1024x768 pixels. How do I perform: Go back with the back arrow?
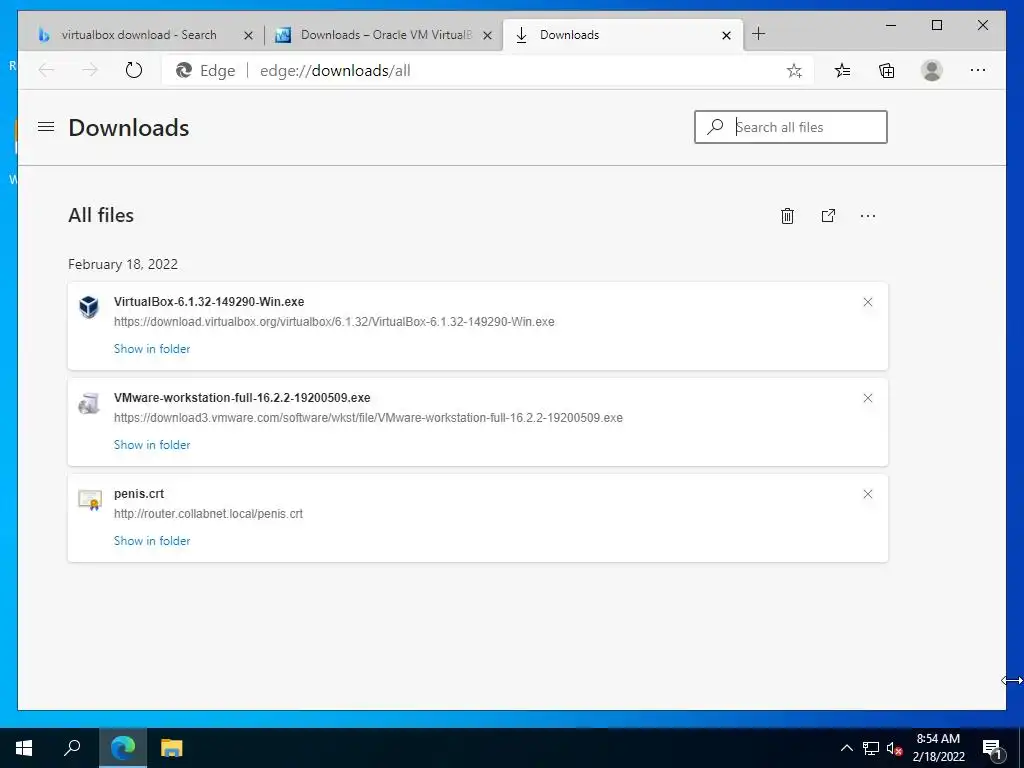click(x=46, y=70)
